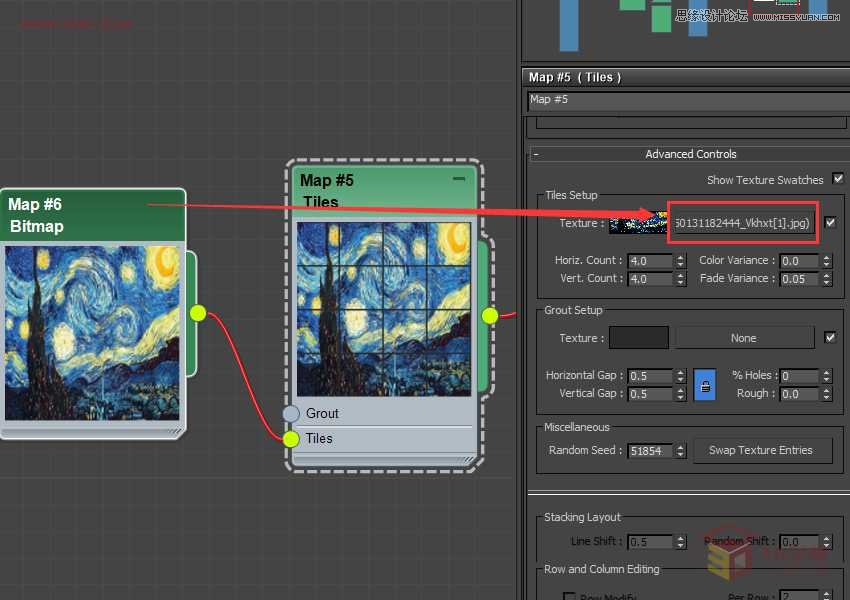Click the Map #6 Bitmap output socket
Image resolution: width=850 pixels, height=600 pixels.
[198, 313]
